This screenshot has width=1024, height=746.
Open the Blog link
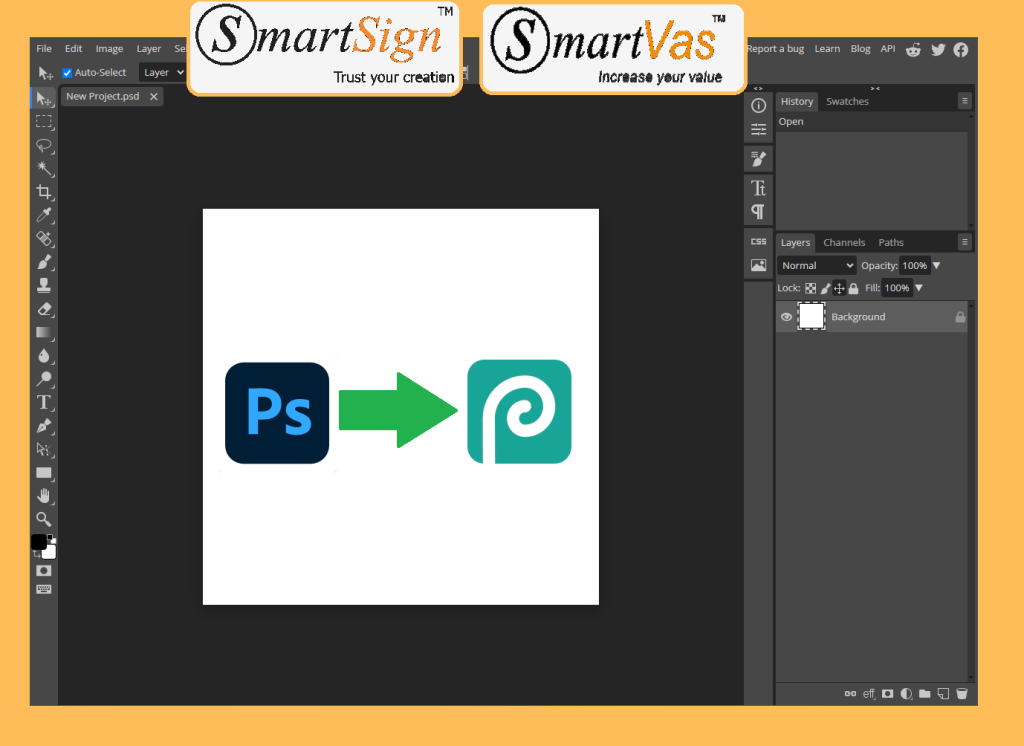[860, 48]
